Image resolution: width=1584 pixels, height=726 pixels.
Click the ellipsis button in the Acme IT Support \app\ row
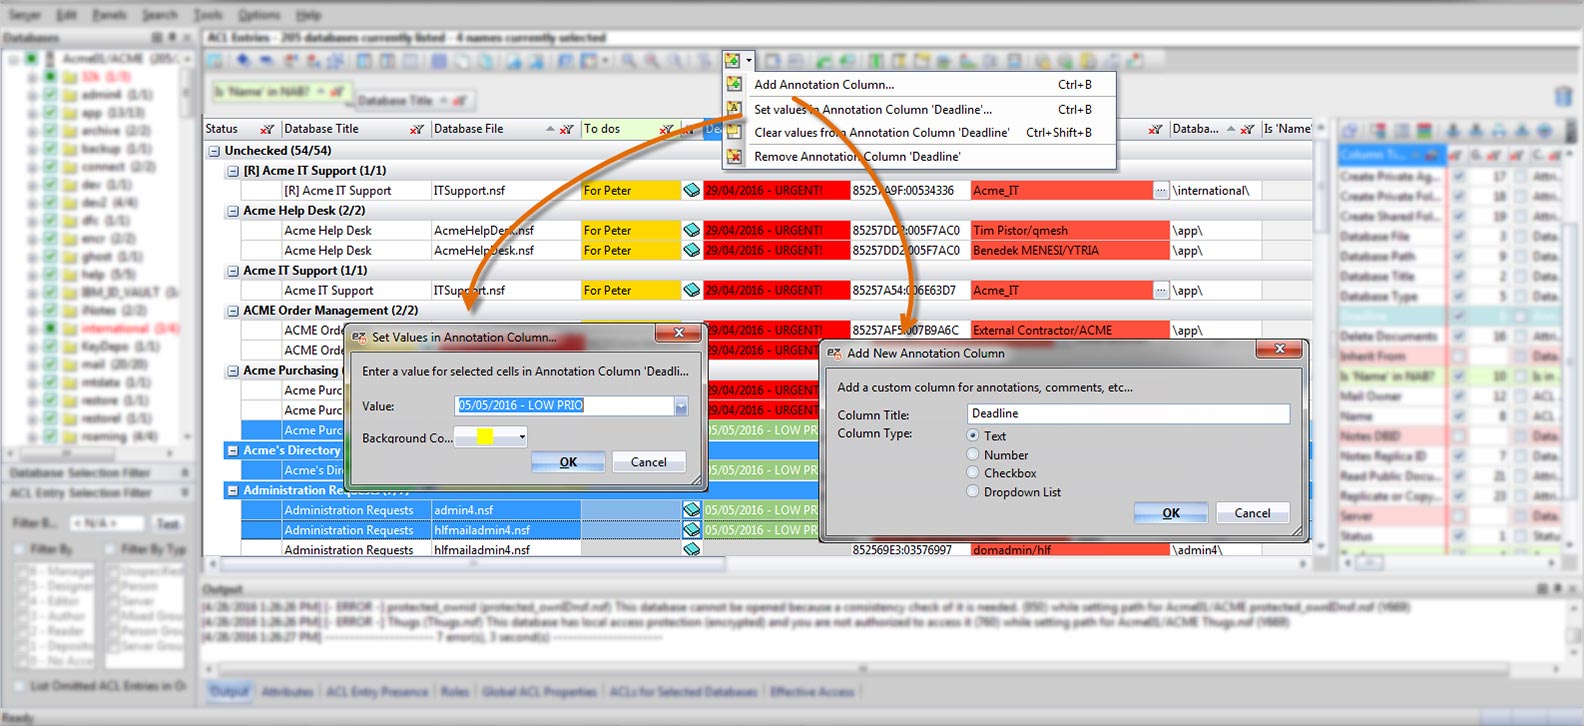[x=1160, y=290]
